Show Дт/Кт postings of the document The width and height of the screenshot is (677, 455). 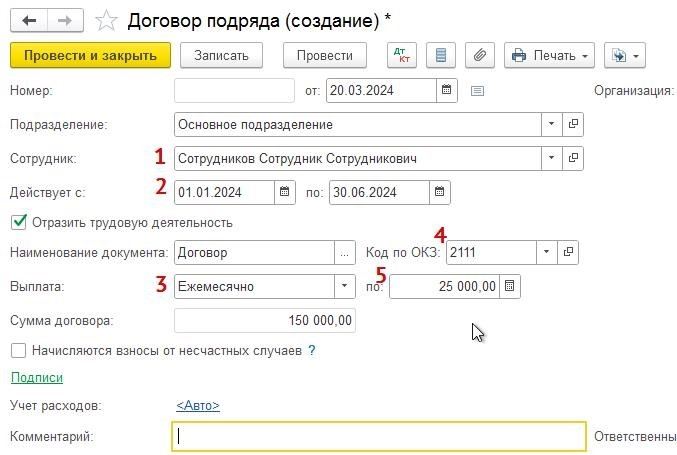tap(402, 55)
